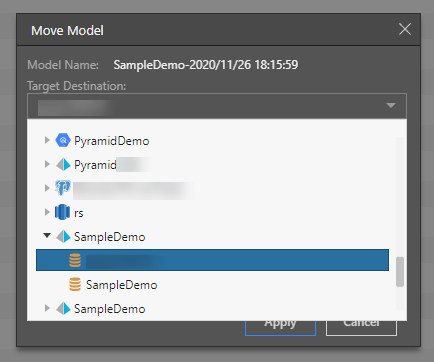Select the PyramidDemo server entry
Viewport: 434px width, 362px height.
[x=111, y=141]
